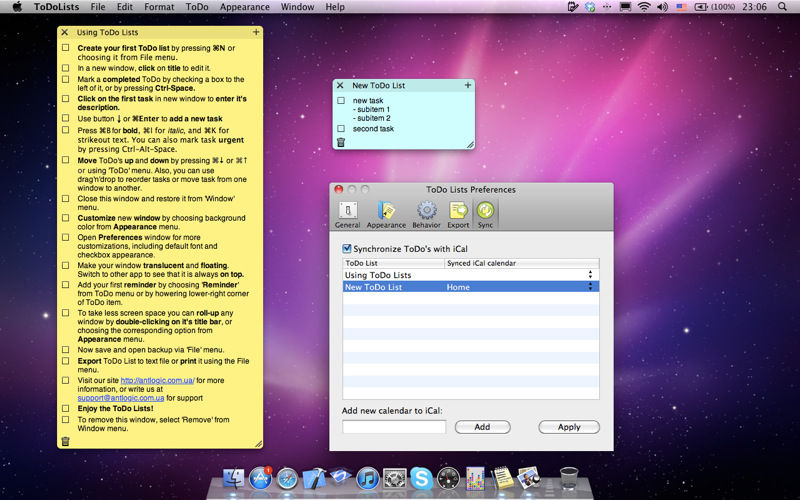Open Finder from the dock

[x=234, y=479]
